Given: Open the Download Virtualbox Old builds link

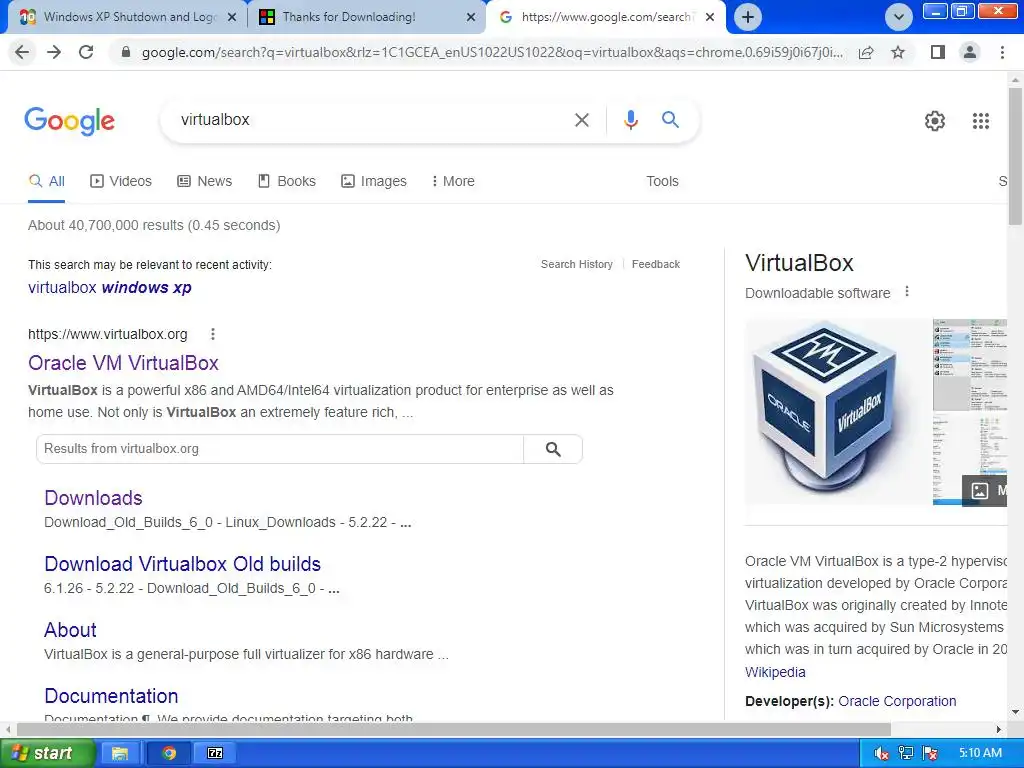Looking at the screenshot, I should 182,564.
